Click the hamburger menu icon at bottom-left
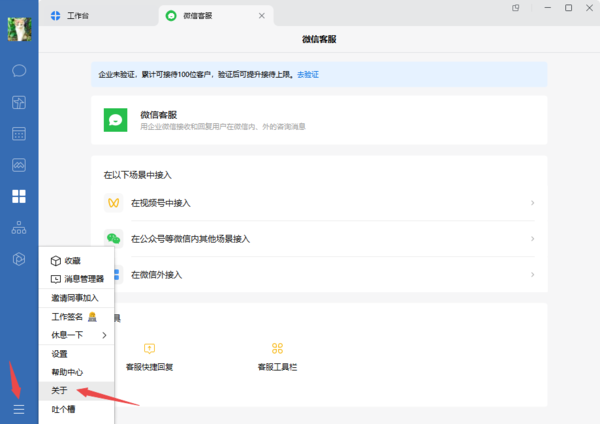Screen dimensions: 600x424 point(19,410)
